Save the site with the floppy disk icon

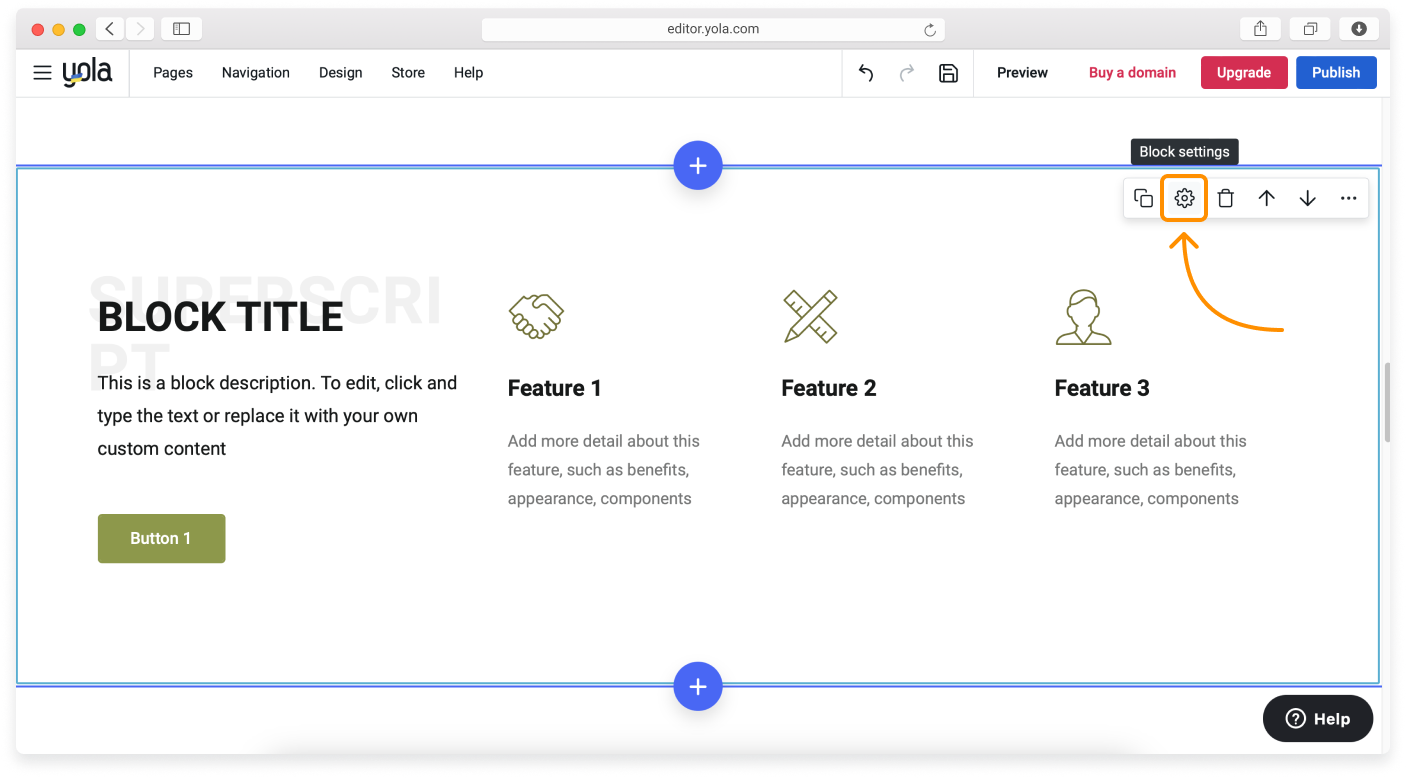click(x=948, y=73)
